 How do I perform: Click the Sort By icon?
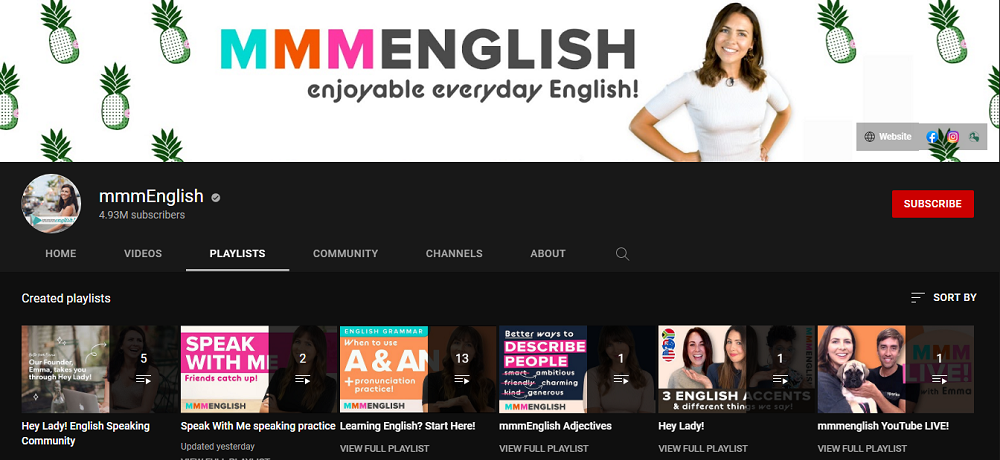918,297
